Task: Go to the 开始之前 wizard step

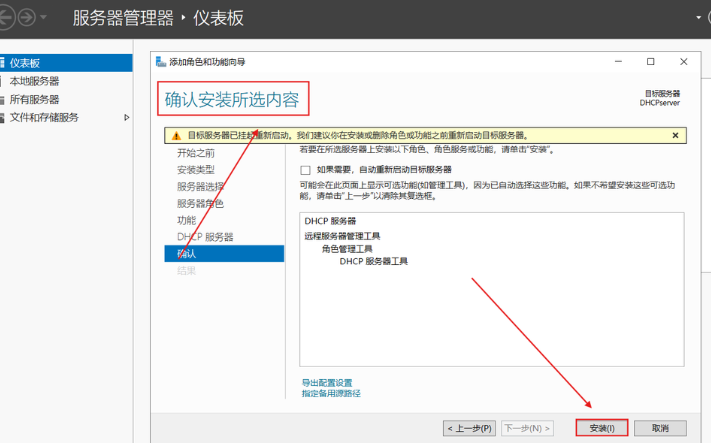Action: point(195,153)
